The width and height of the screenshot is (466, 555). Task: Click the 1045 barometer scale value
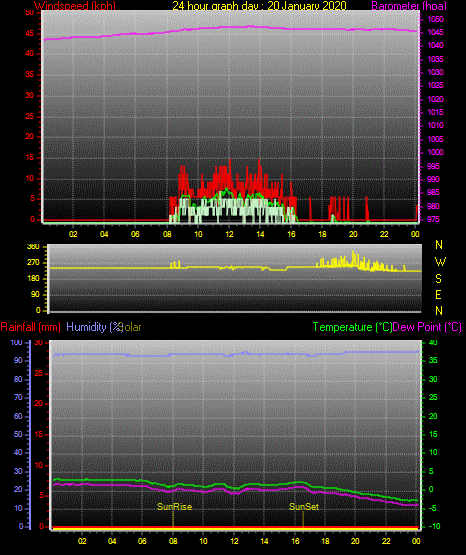435,33
